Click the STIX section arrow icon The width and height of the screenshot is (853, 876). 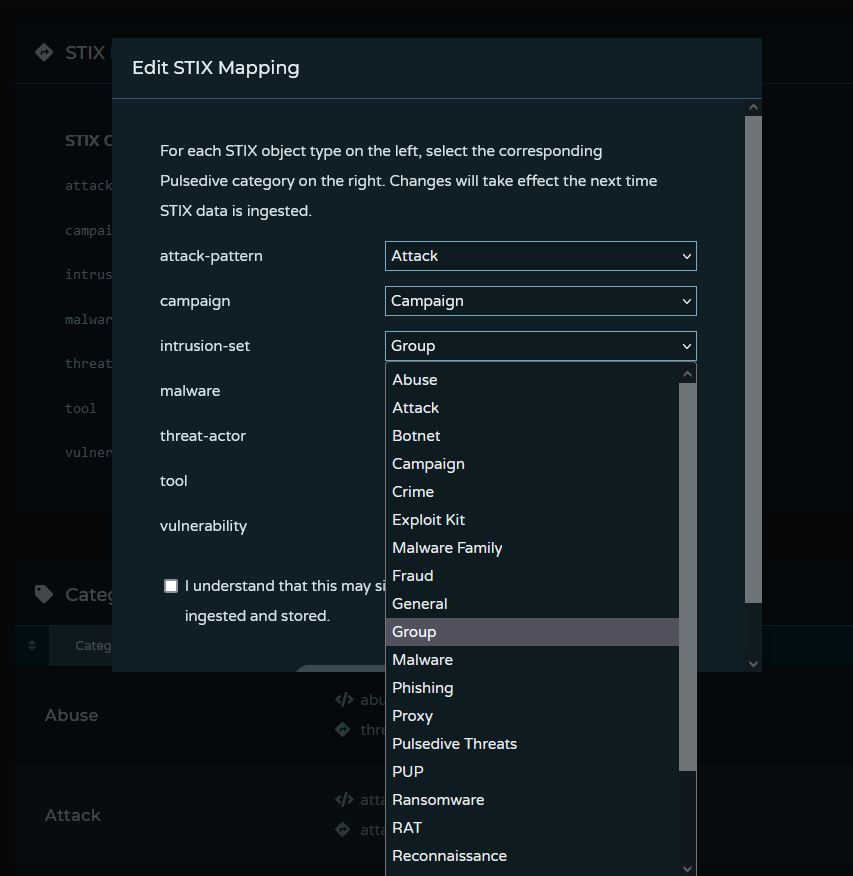pos(44,53)
